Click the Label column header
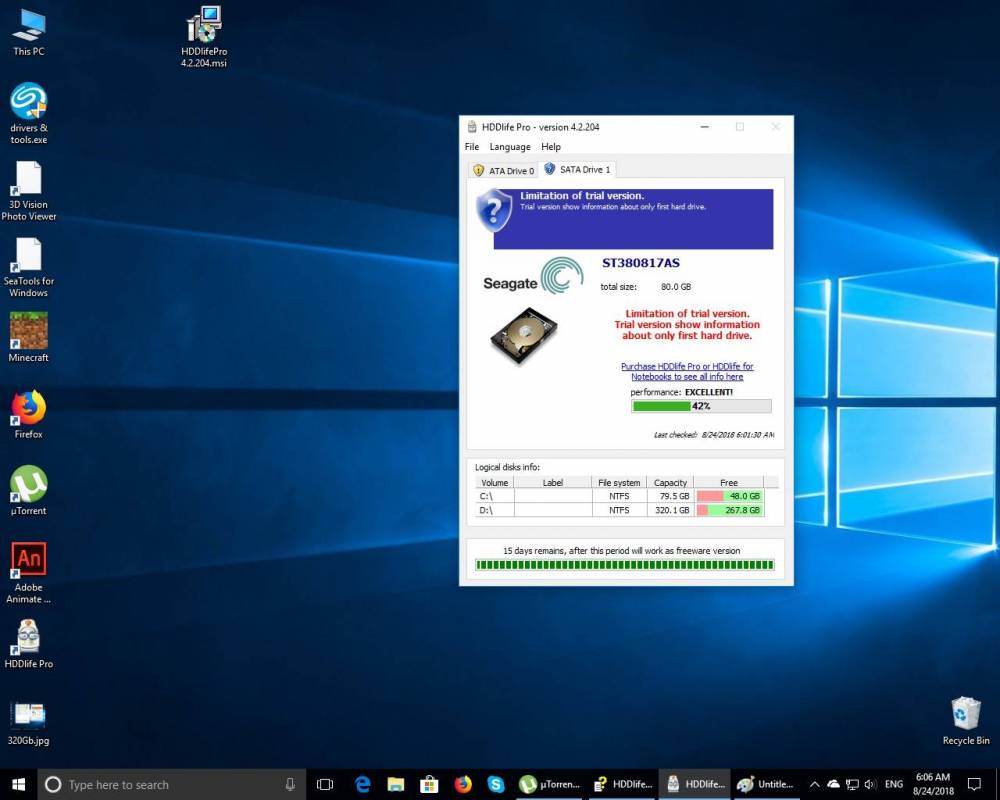This screenshot has width=1000, height=800. [x=553, y=482]
